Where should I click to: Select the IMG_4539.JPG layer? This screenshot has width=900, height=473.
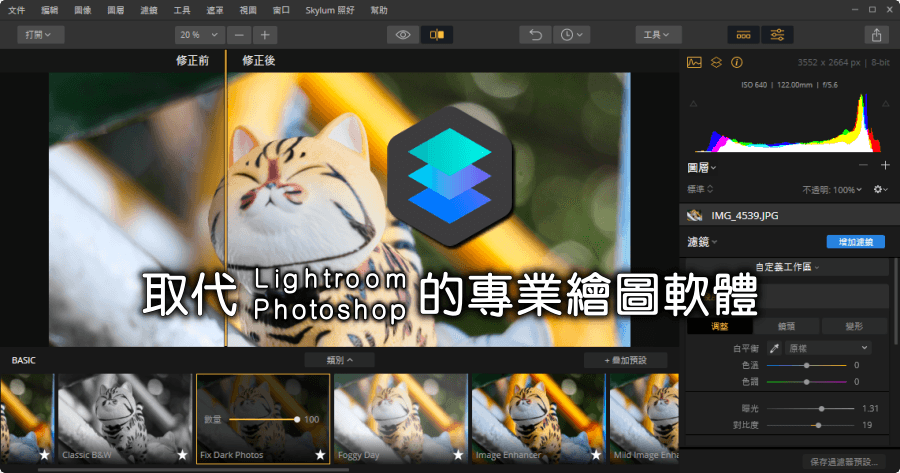pos(789,215)
